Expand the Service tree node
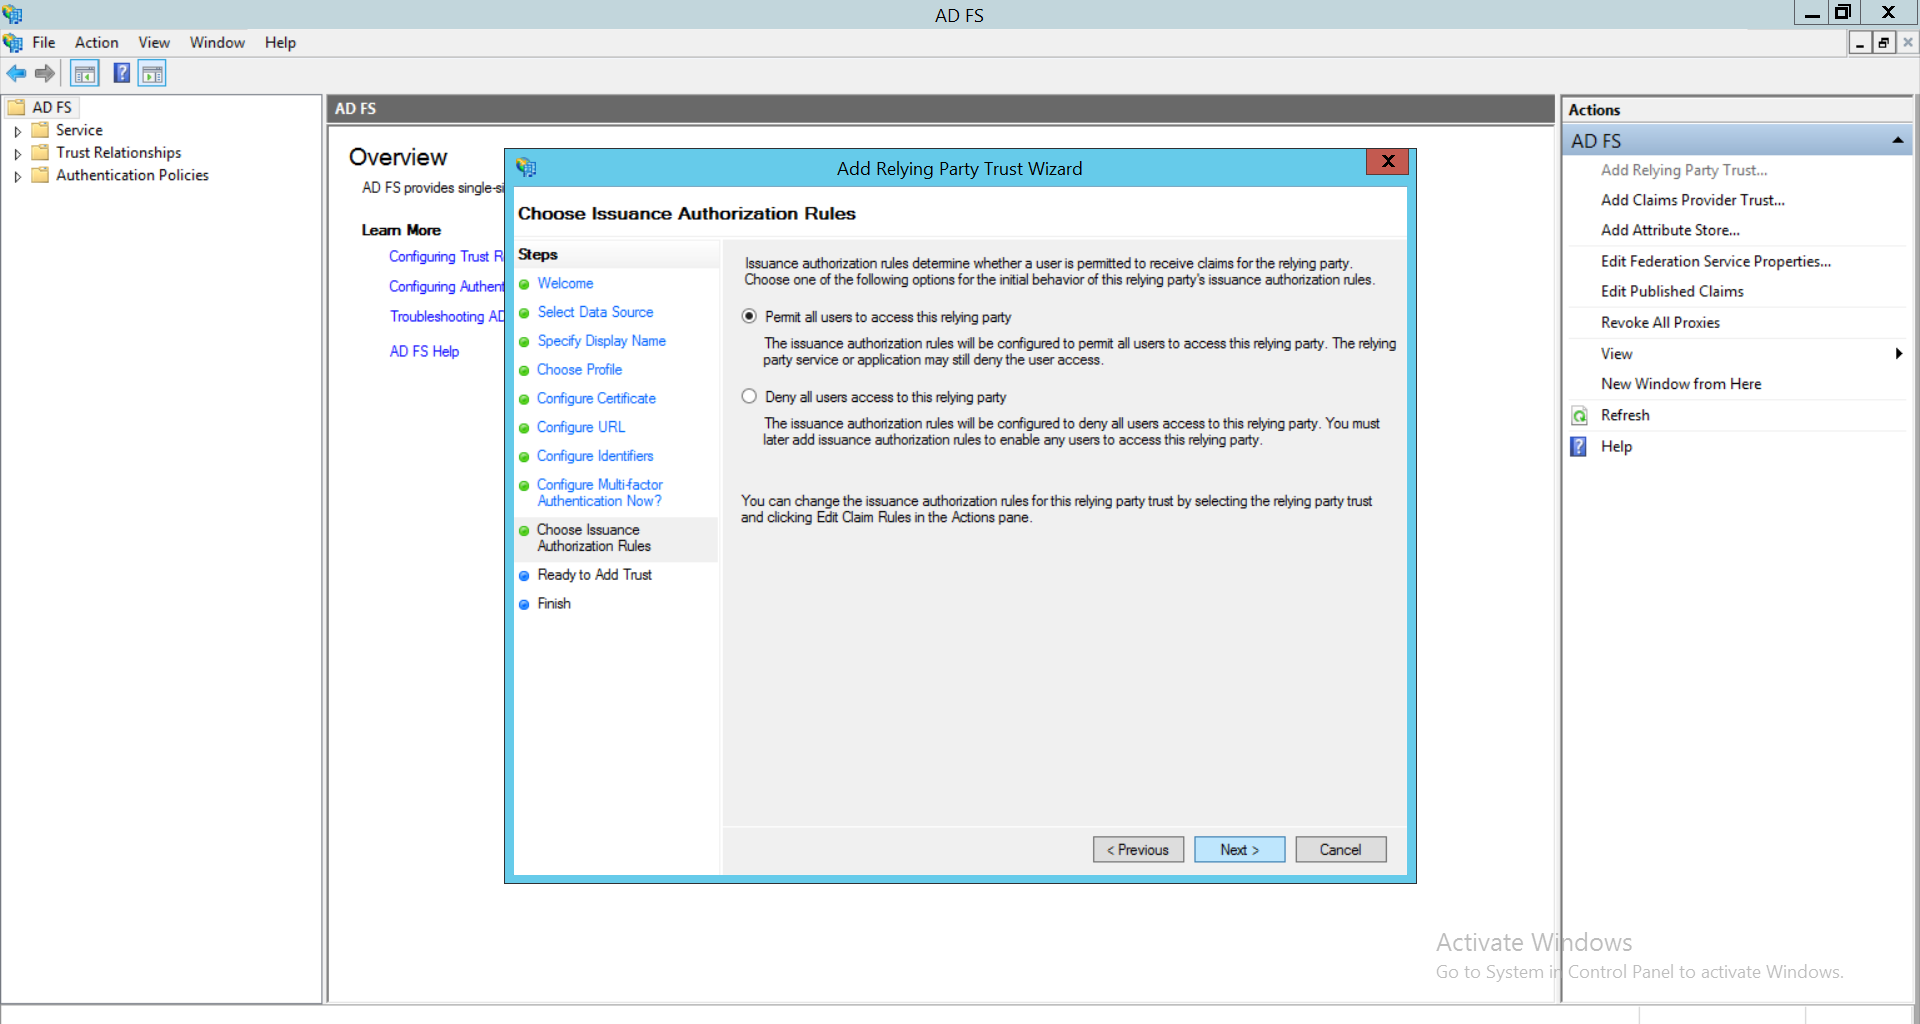The image size is (1920, 1024). point(17,130)
